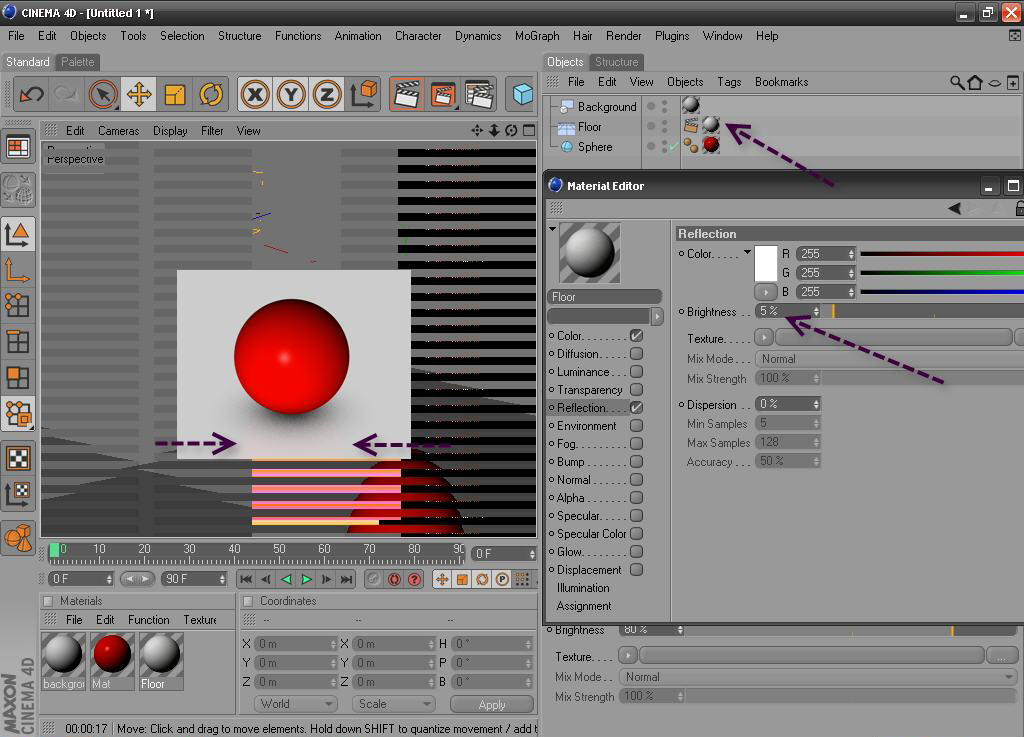
Task: Render the active view
Action: click(407, 95)
